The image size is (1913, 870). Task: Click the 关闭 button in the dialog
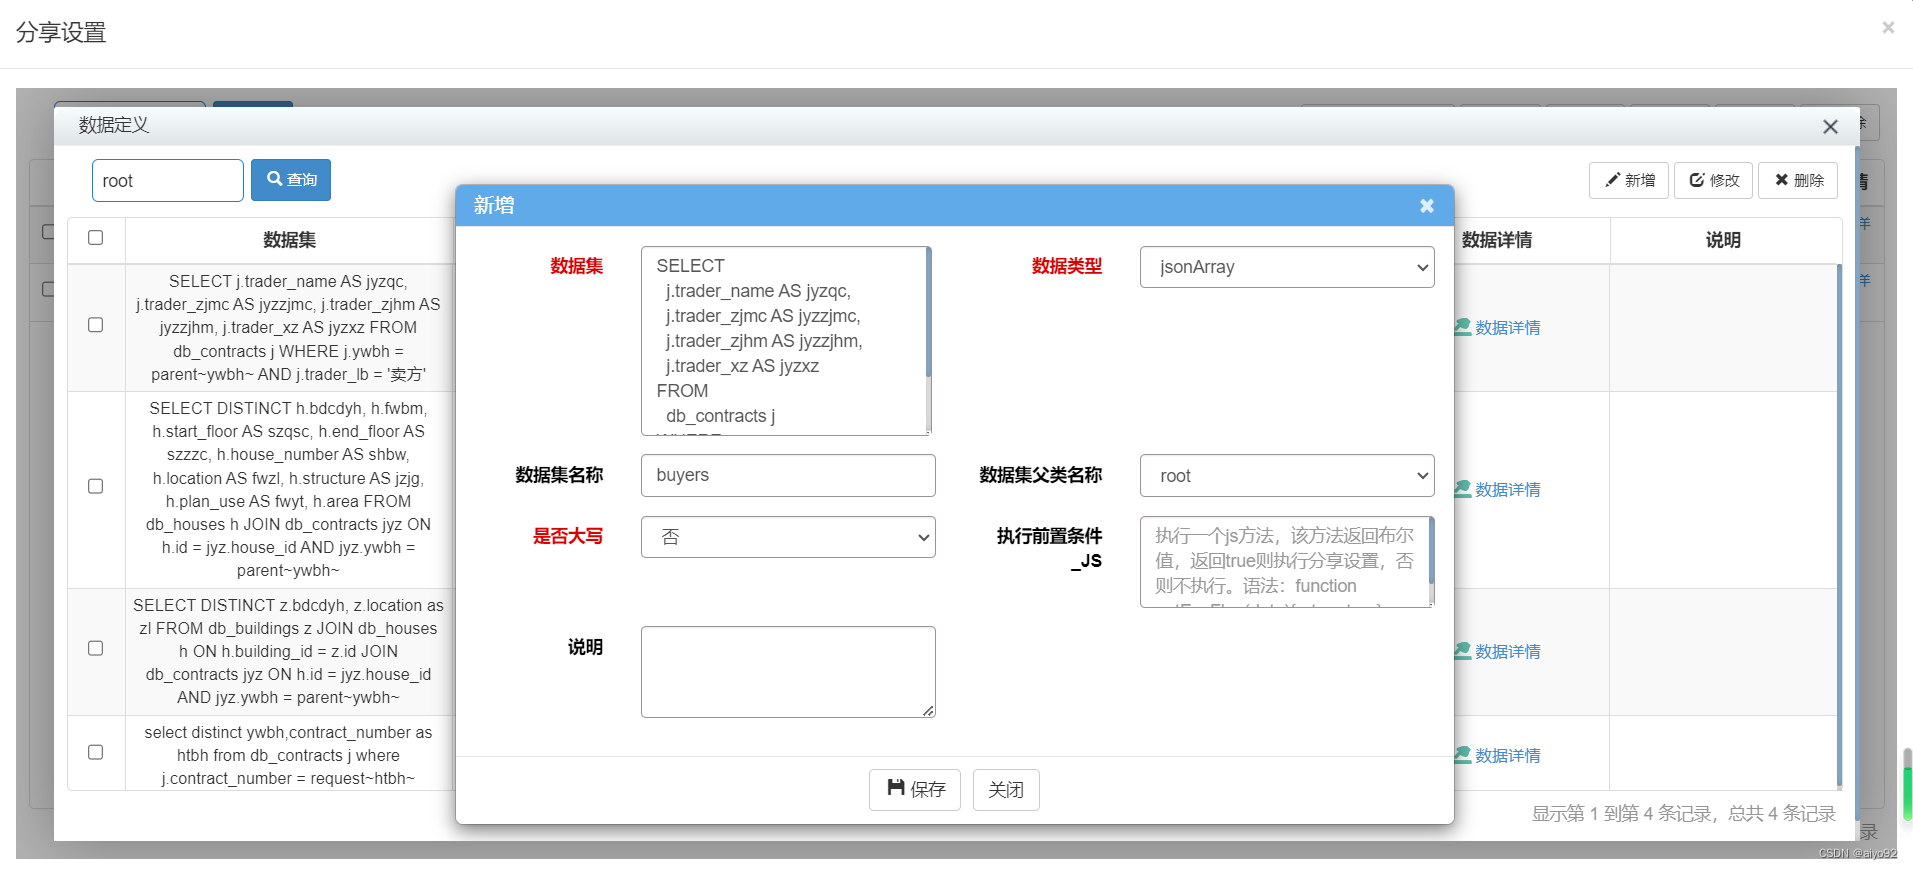[1006, 790]
